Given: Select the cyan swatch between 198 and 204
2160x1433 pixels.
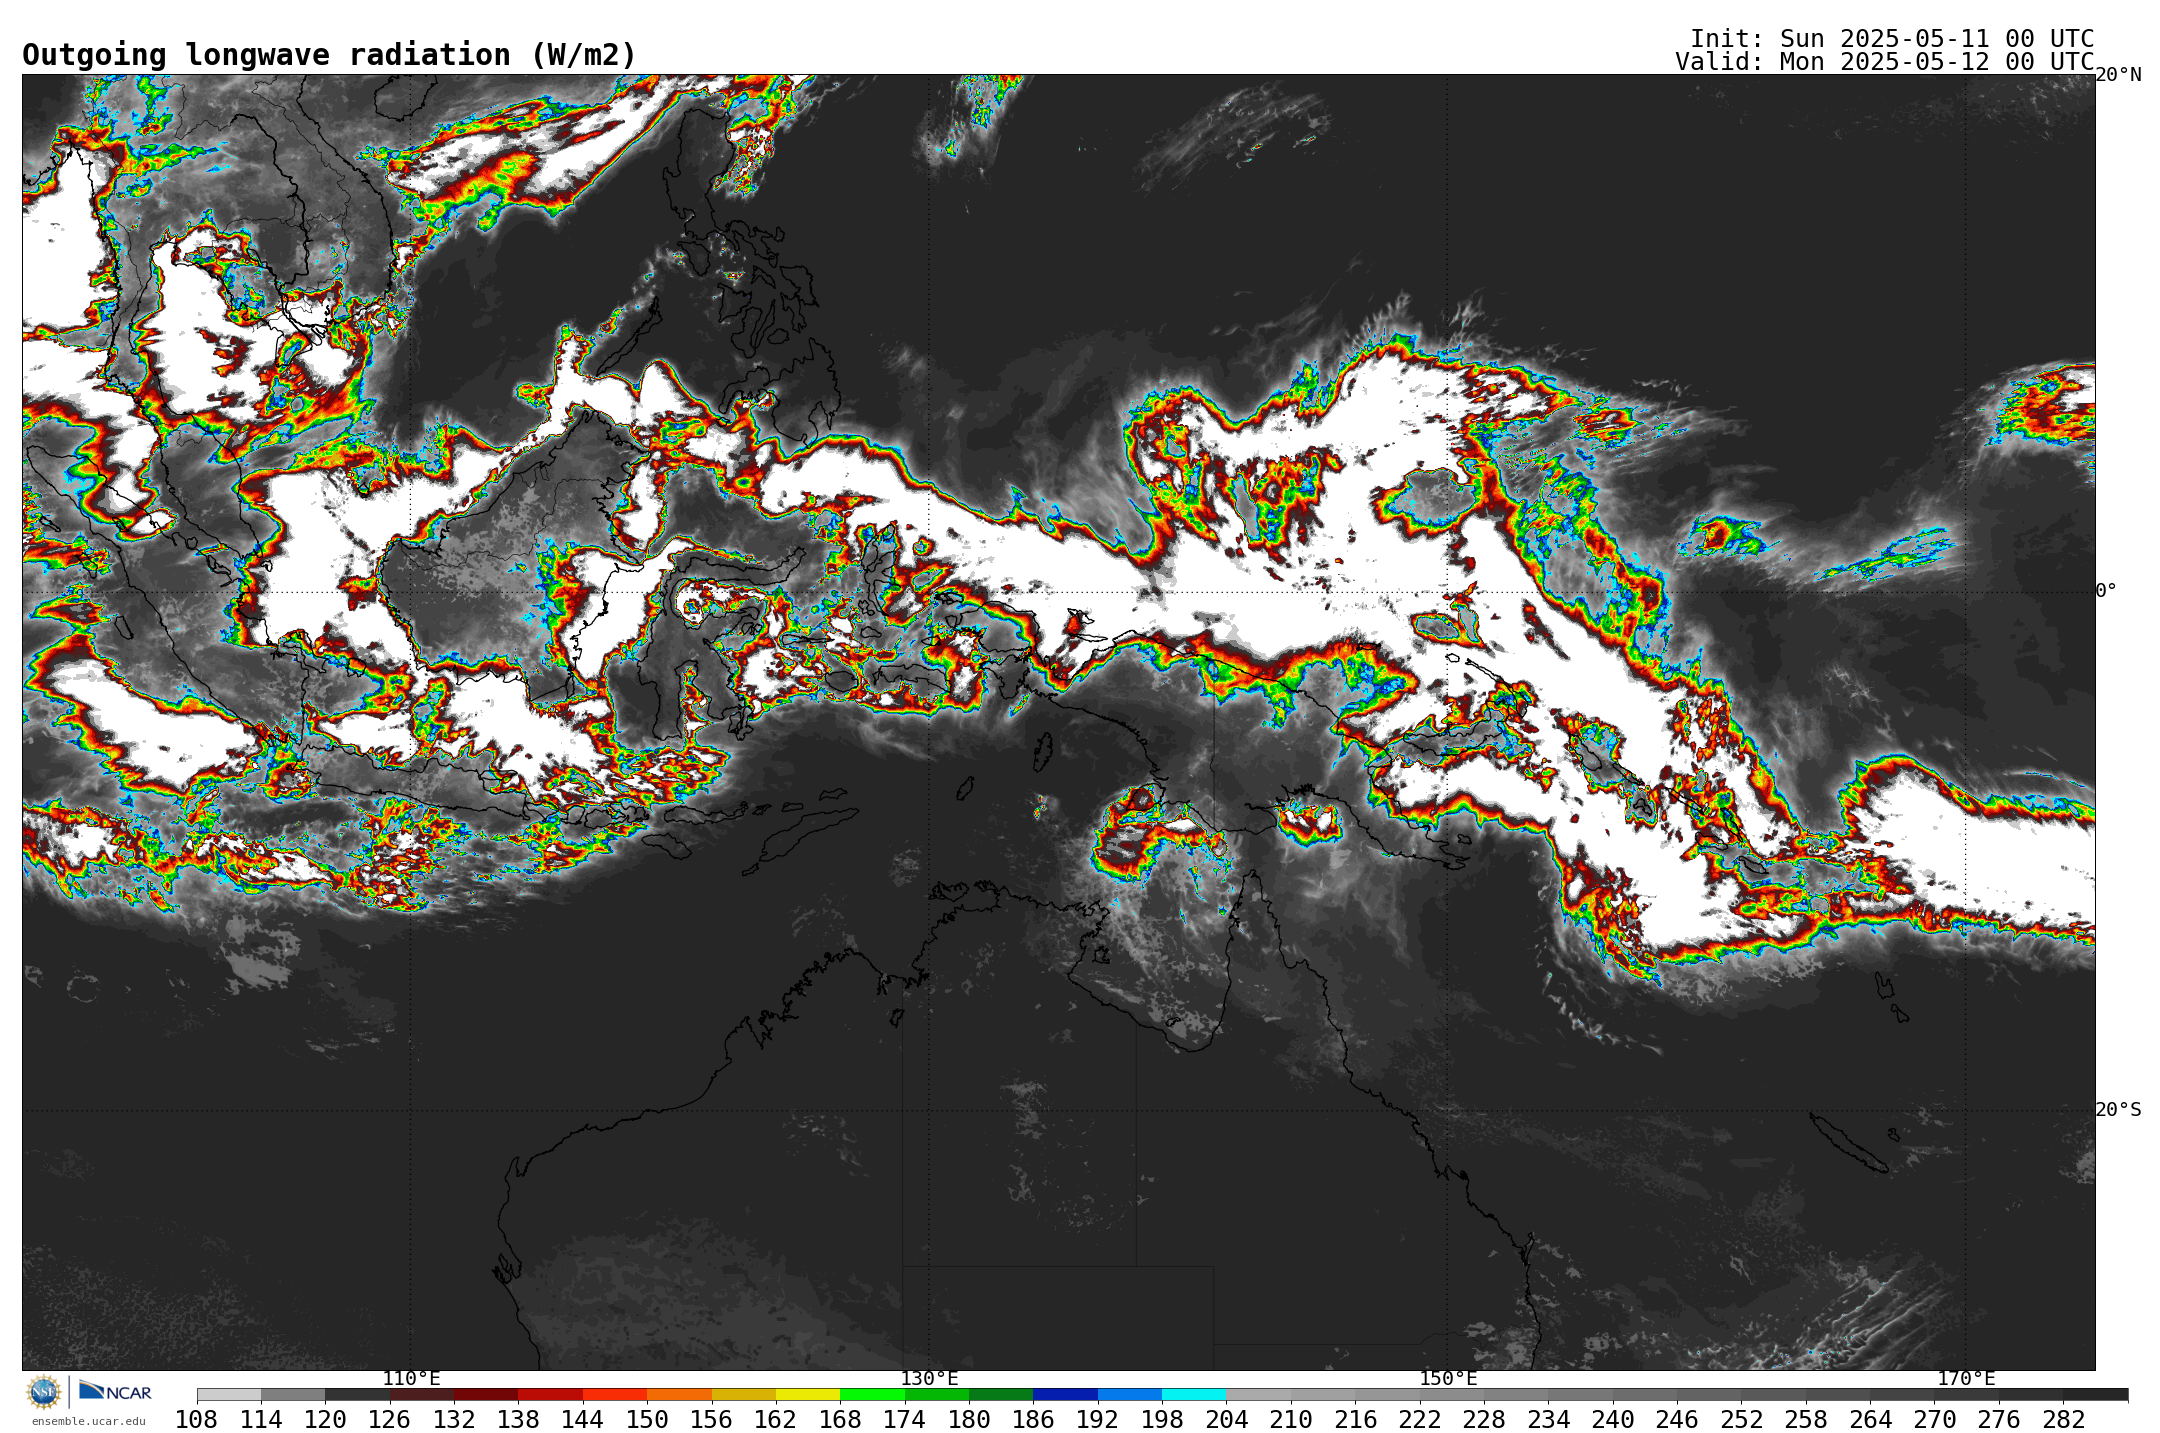Looking at the screenshot, I should pyautogui.click(x=1194, y=1394).
